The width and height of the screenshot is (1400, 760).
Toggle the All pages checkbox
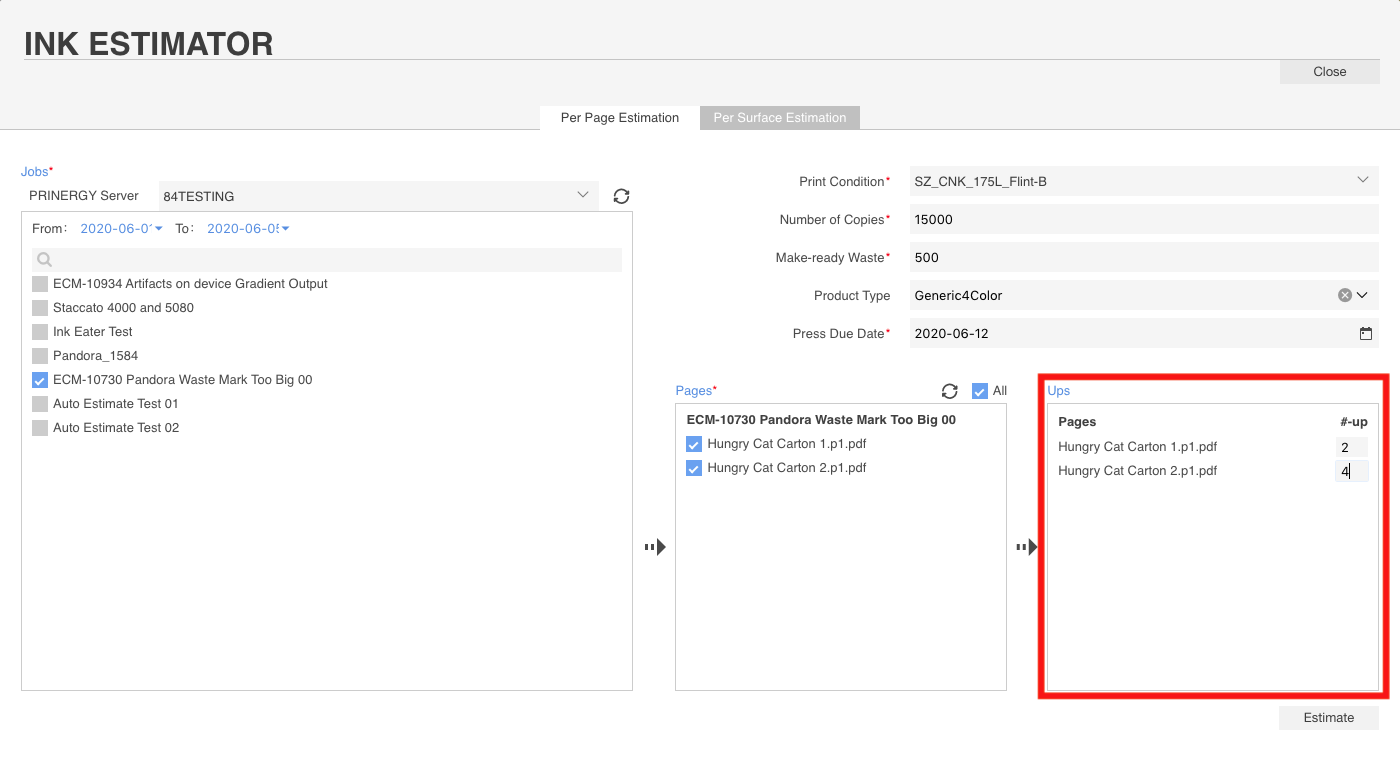pos(980,391)
